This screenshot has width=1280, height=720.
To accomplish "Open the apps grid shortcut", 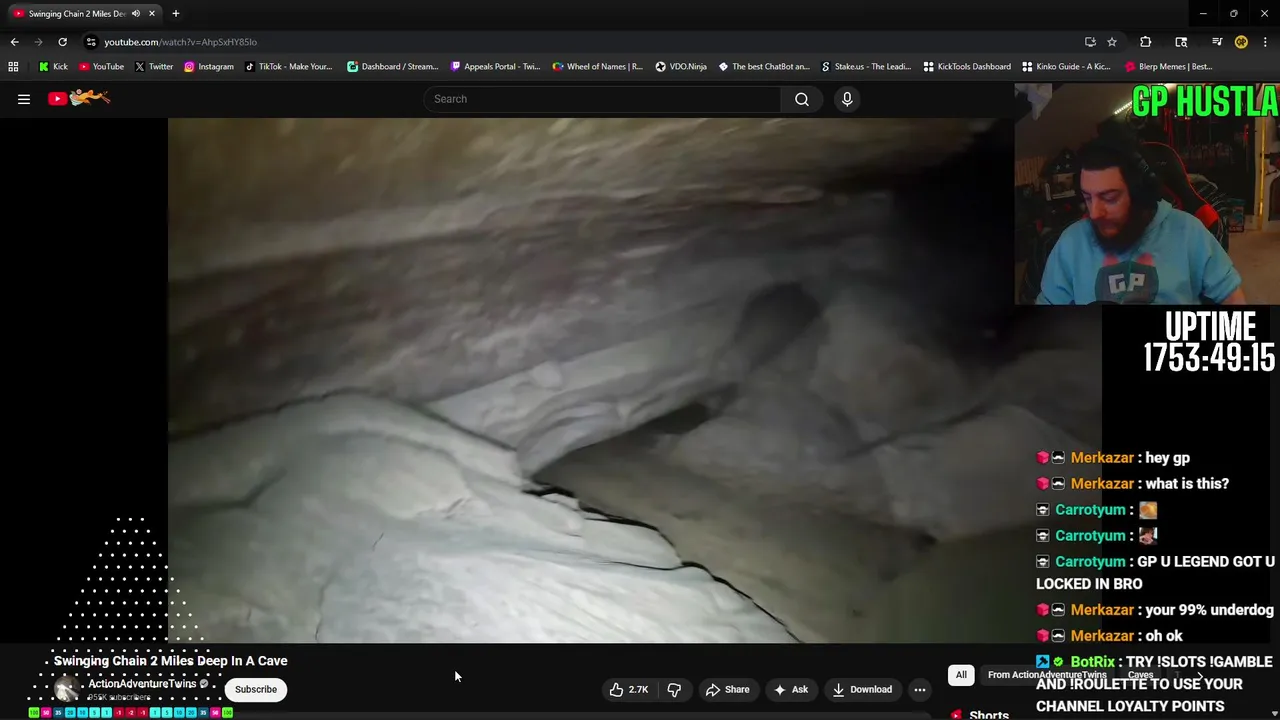I will click(13, 67).
